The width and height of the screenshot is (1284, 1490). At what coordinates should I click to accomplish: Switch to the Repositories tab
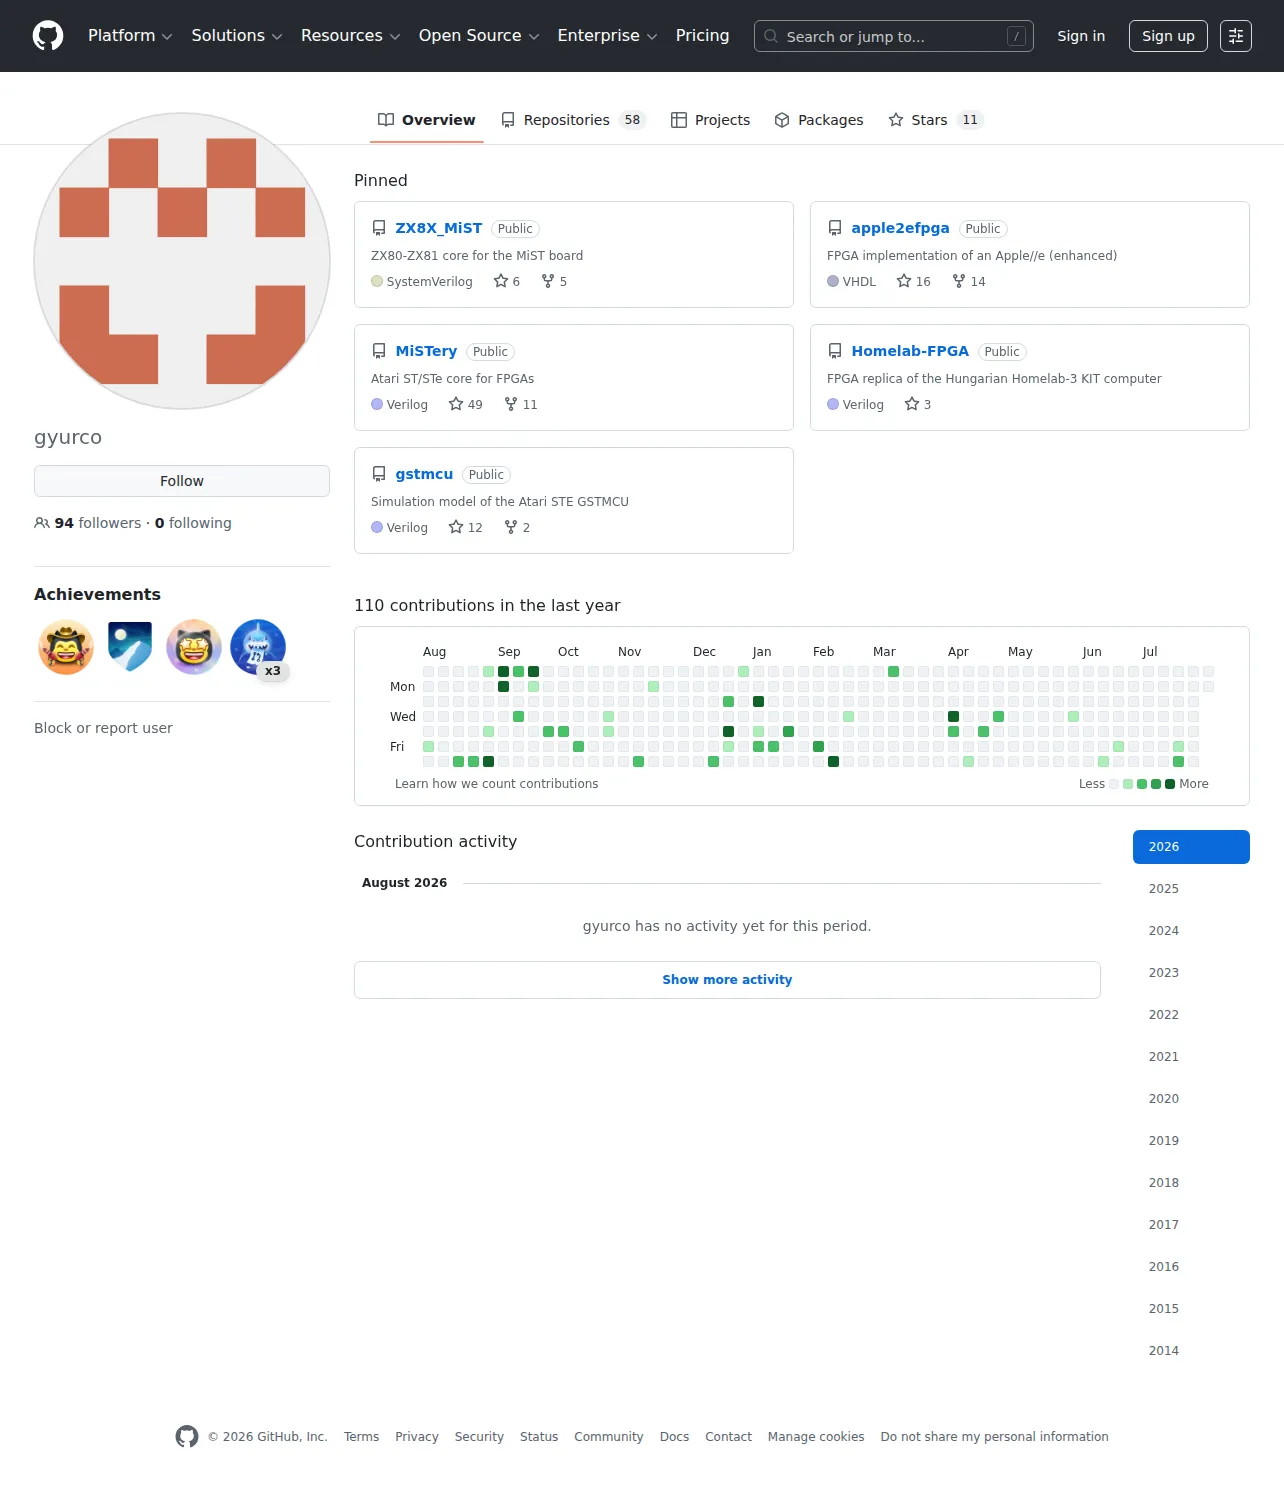pos(574,120)
